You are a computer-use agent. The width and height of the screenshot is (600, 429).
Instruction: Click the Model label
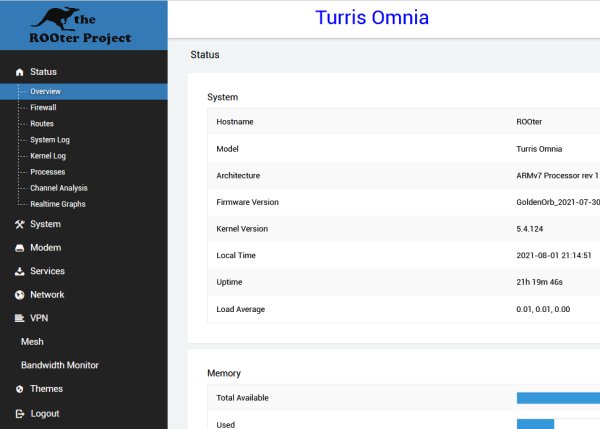click(227, 149)
